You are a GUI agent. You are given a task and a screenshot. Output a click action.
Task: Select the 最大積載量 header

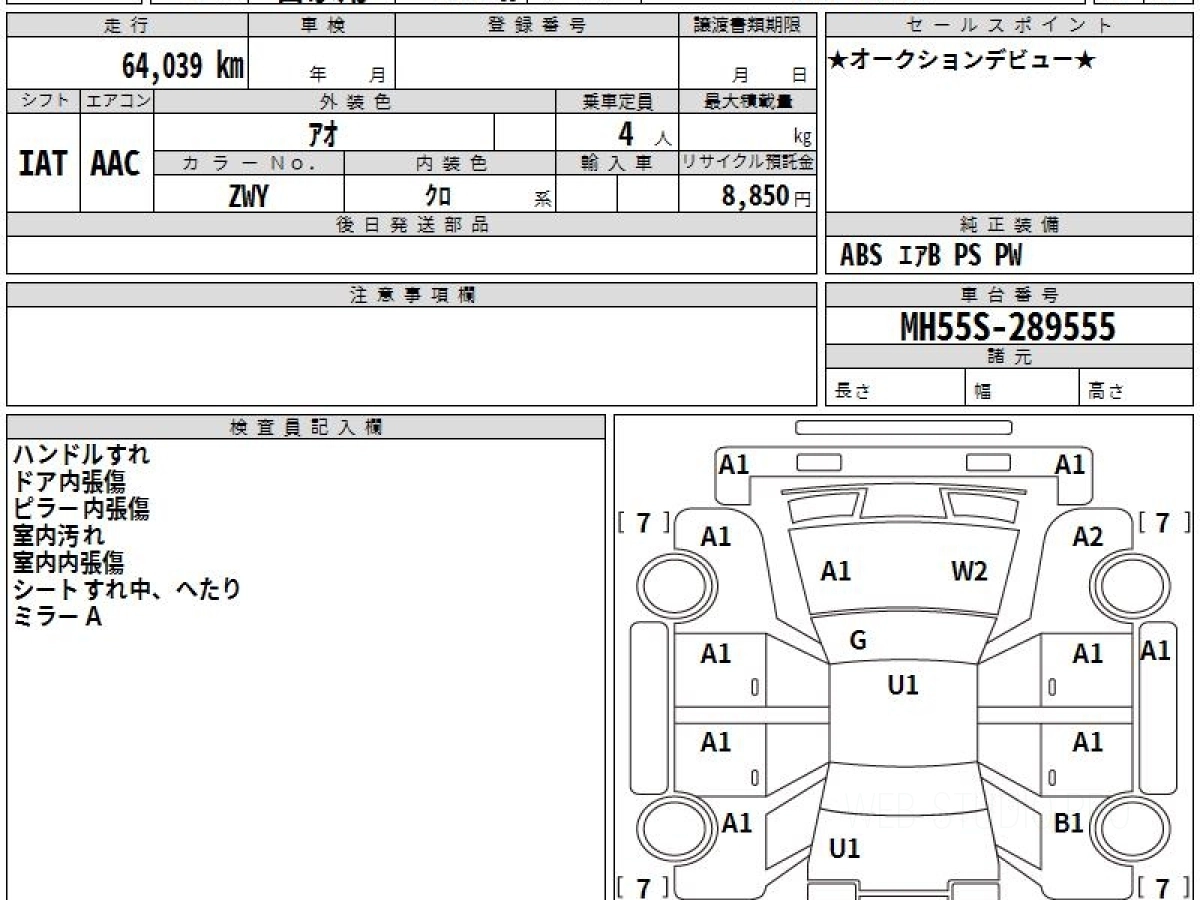tap(748, 101)
